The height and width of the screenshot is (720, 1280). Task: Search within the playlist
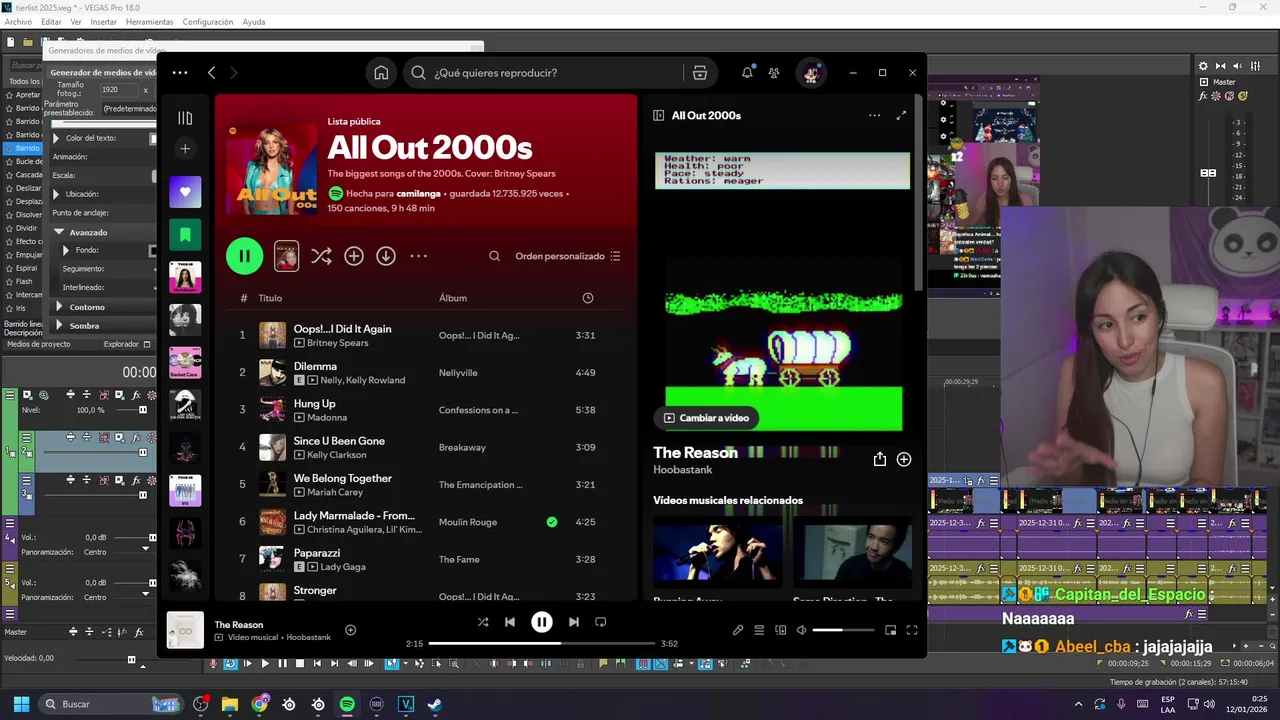[494, 256]
